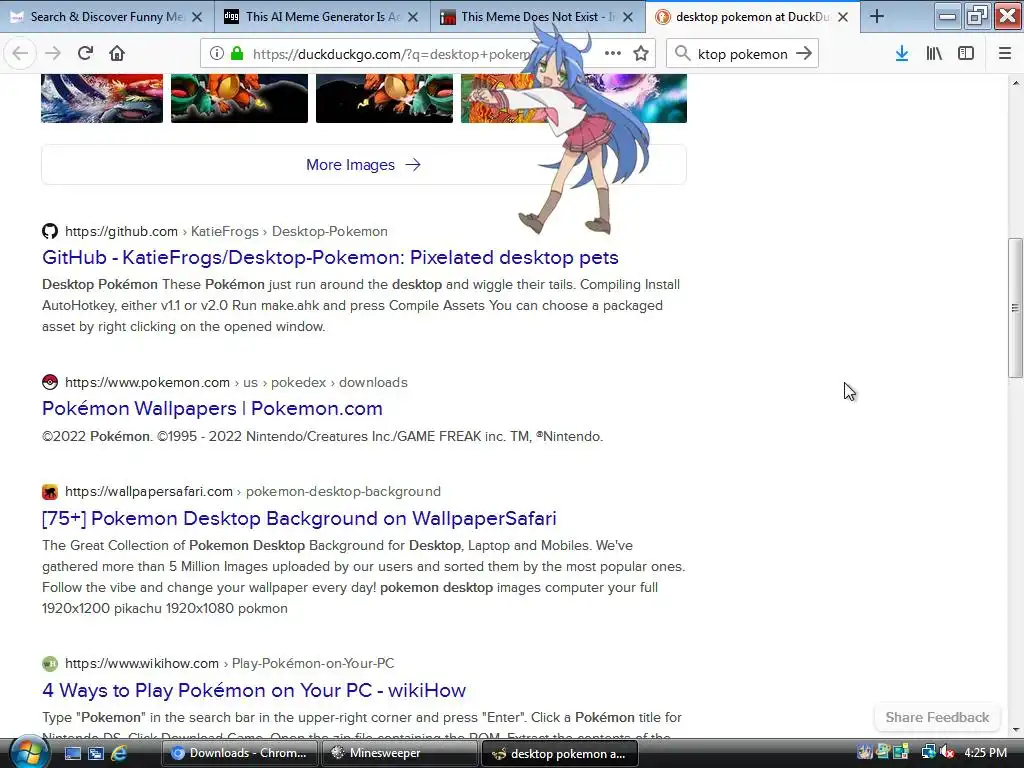
Task: Open GitHub KatieFrogs/Desktop-Pokemon result title
Action: tap(330, 257)
